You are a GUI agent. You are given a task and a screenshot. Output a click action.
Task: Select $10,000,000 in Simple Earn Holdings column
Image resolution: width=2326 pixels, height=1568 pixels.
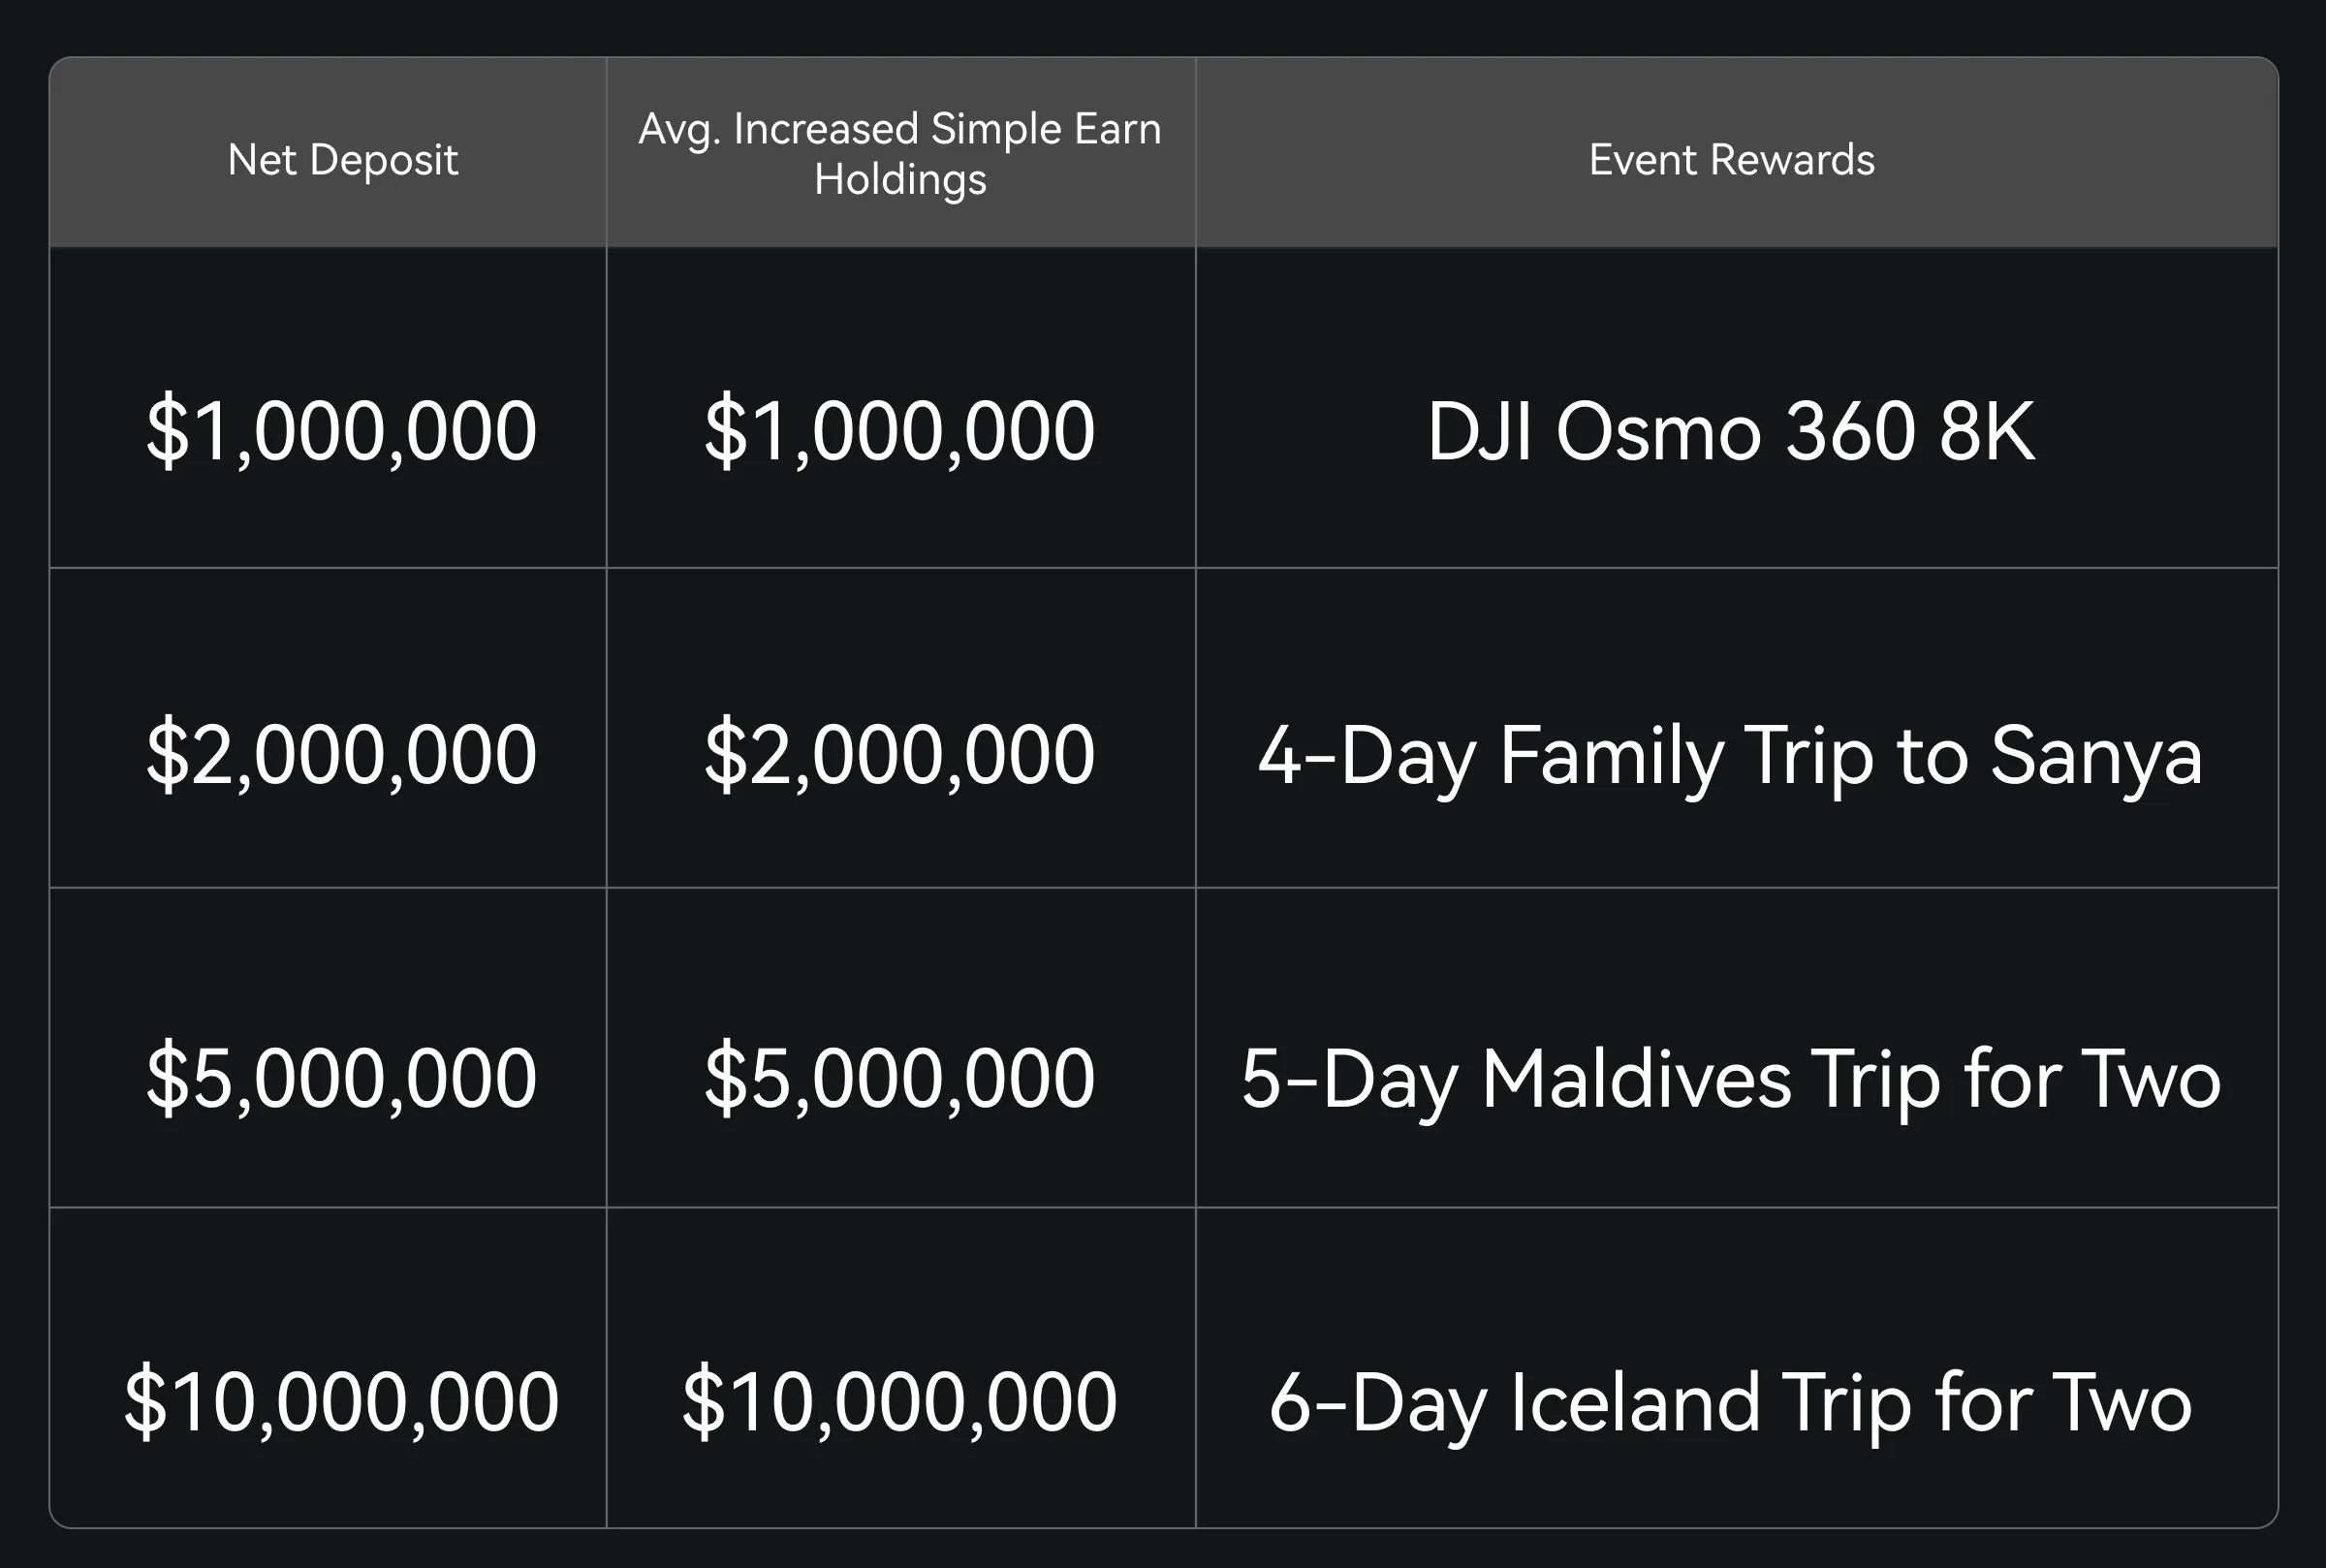[x=900, y=1401]
